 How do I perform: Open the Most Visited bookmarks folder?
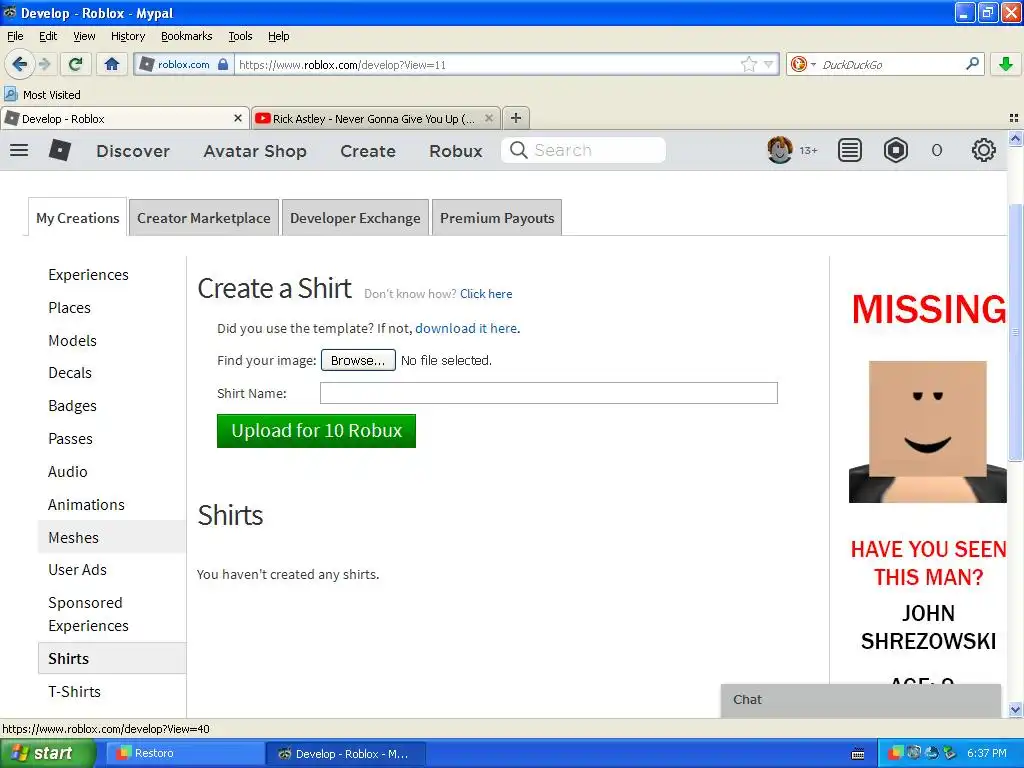(x=42, y=95)
